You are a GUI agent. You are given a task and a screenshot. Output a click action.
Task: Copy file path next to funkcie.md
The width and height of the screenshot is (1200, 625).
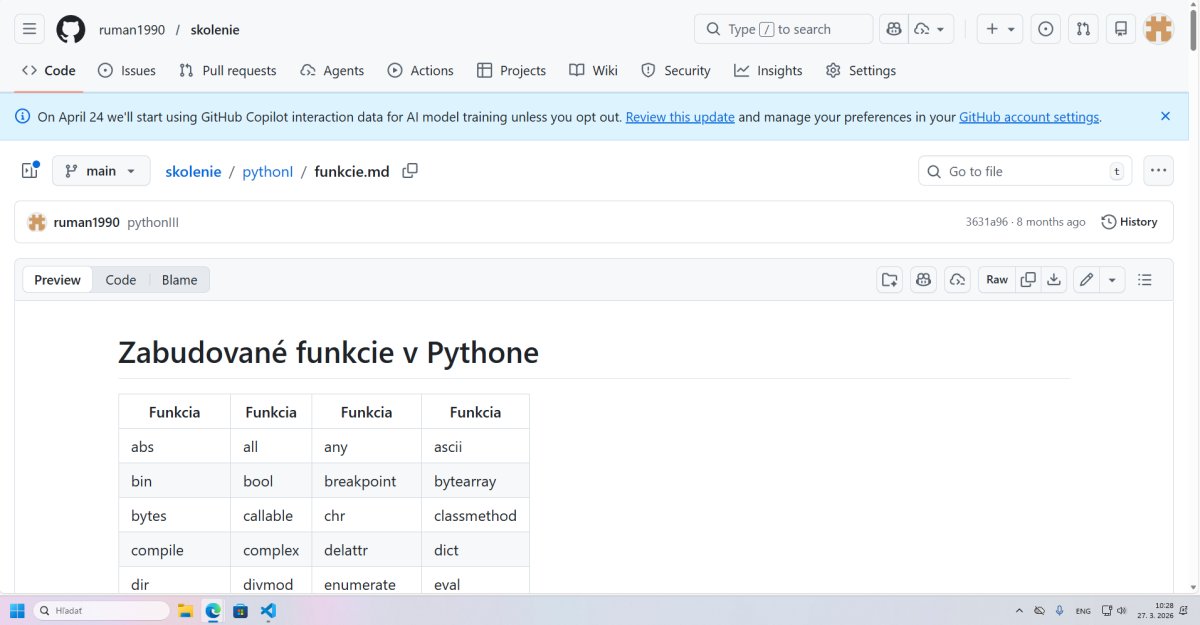coord(410,171)
